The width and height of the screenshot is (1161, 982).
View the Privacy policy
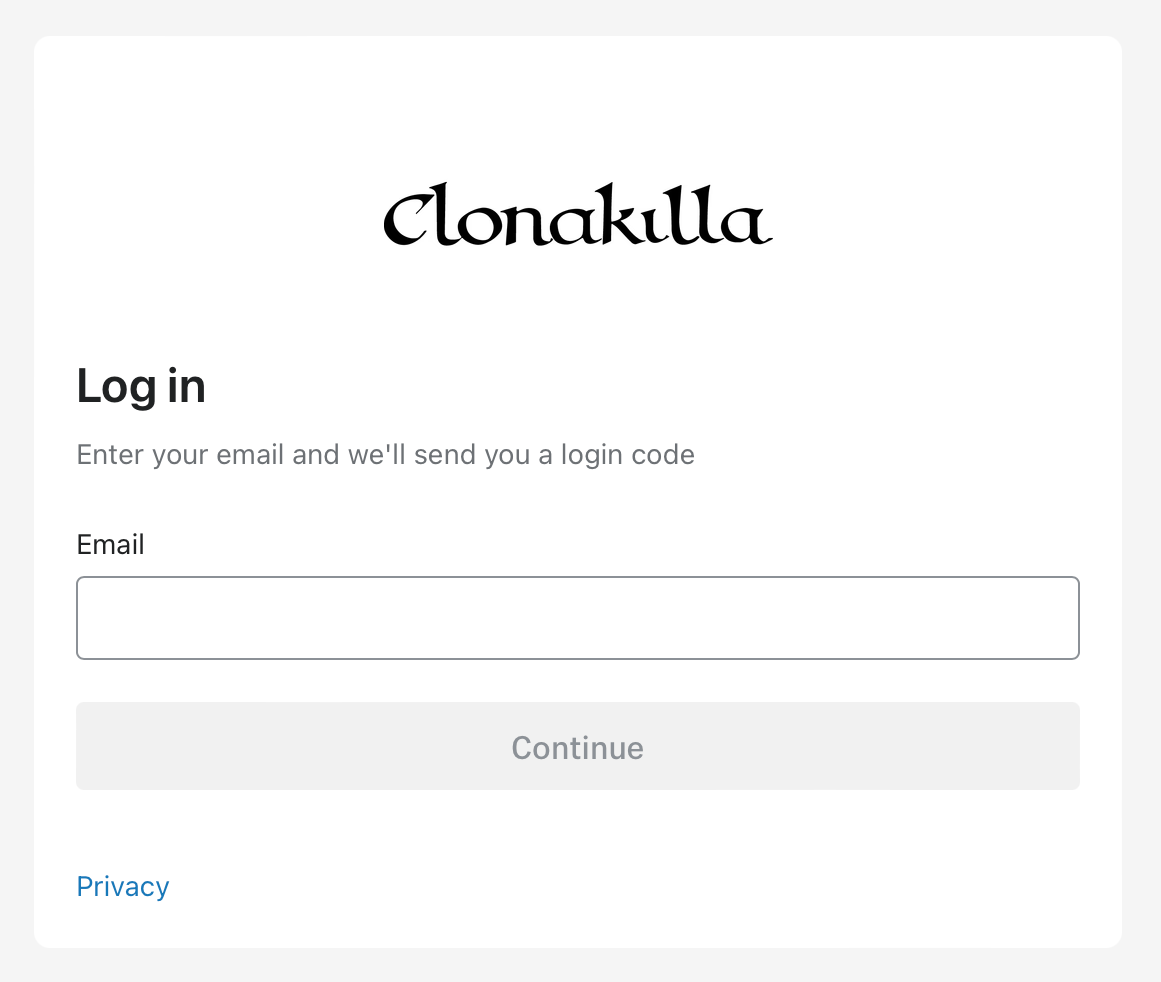pyautogui.click(x=123, y=887)
